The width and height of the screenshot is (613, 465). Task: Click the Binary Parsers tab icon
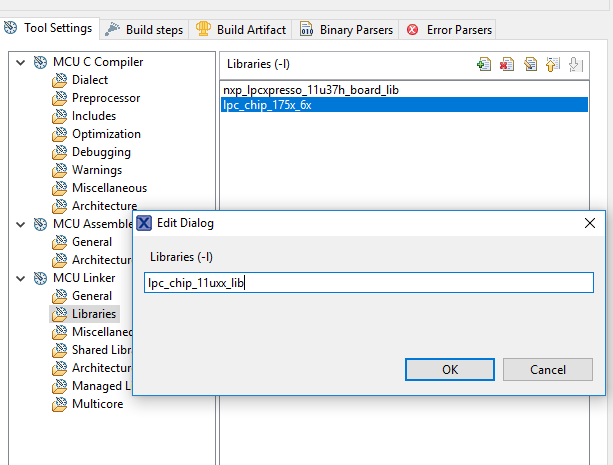pyautogui.click(x=306, y=29)
